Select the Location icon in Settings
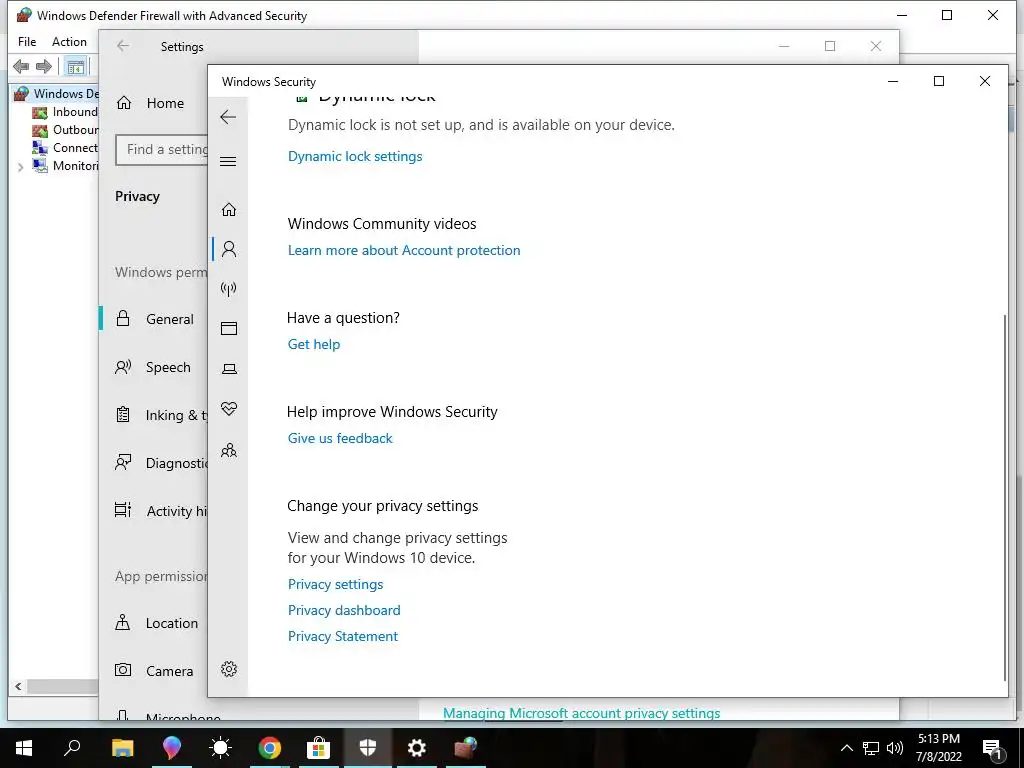The width and height of the screenshot is (1024, 768). click(x=123, y=622)
